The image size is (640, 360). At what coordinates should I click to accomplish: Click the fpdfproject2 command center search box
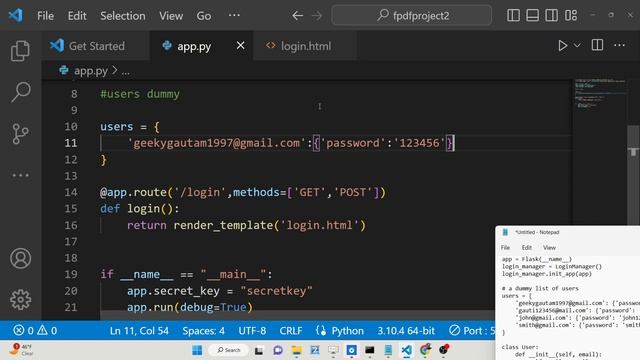pos(412,16)
